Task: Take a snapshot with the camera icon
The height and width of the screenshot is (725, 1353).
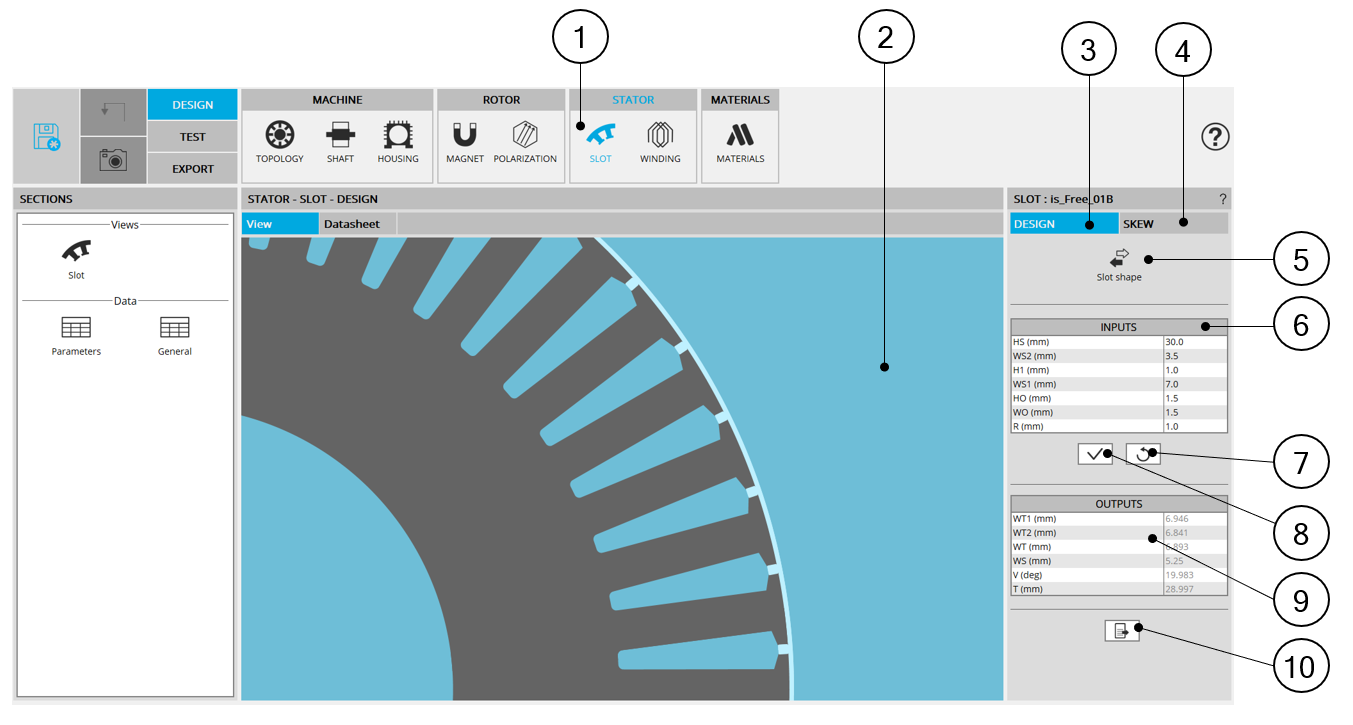Action: click(113, 160)
